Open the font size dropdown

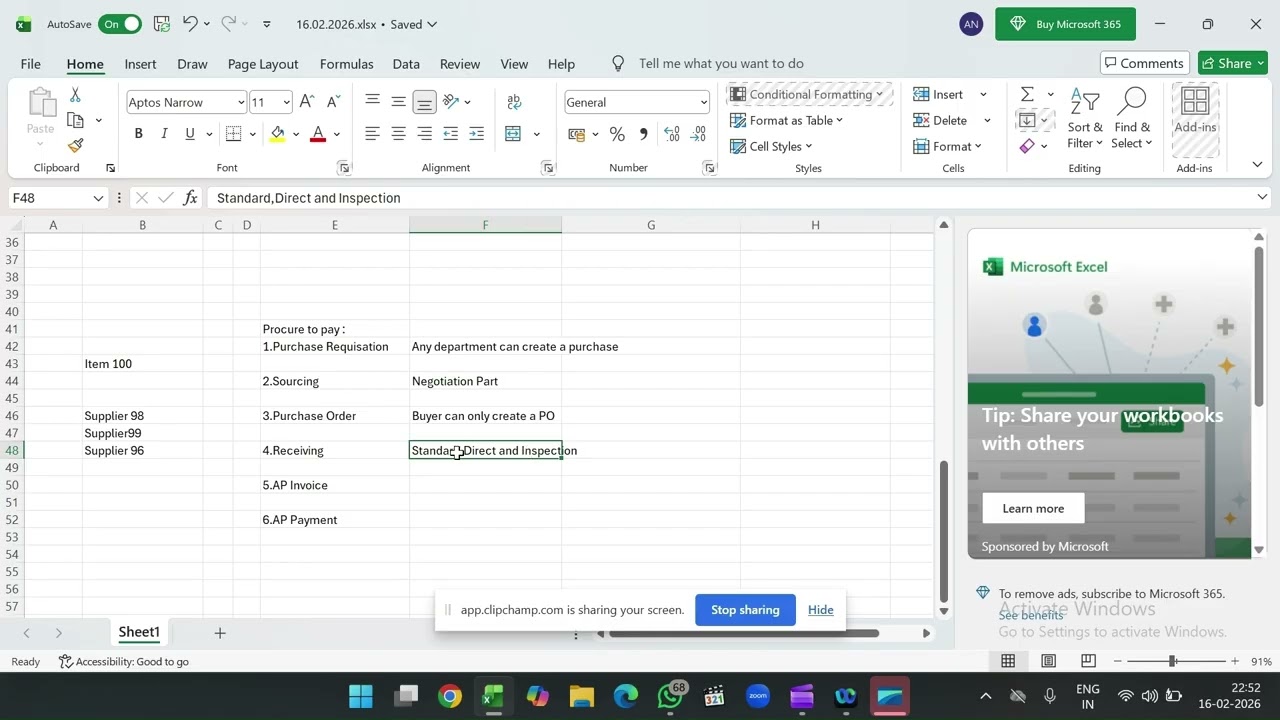click(286, 102)
